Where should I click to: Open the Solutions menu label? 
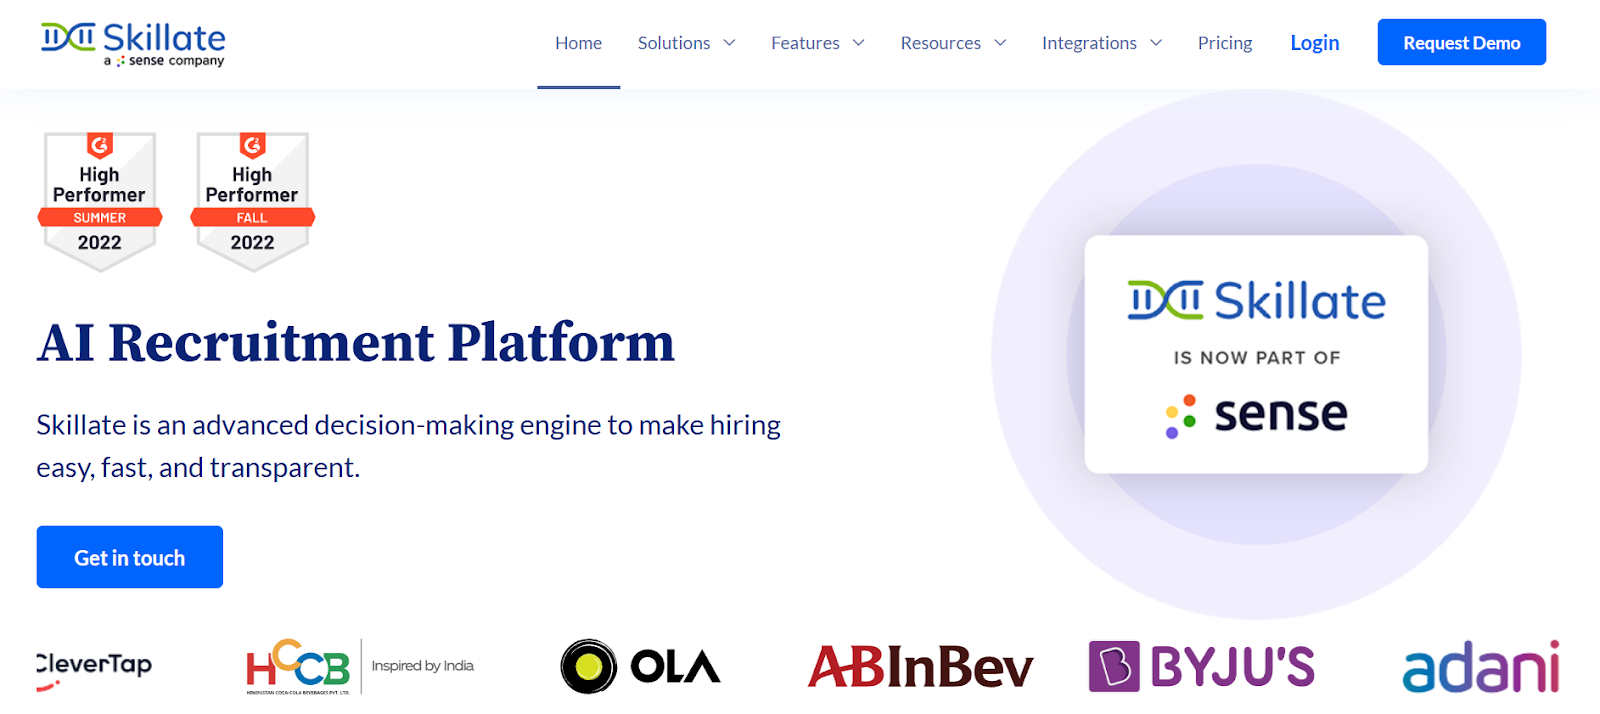674,43
